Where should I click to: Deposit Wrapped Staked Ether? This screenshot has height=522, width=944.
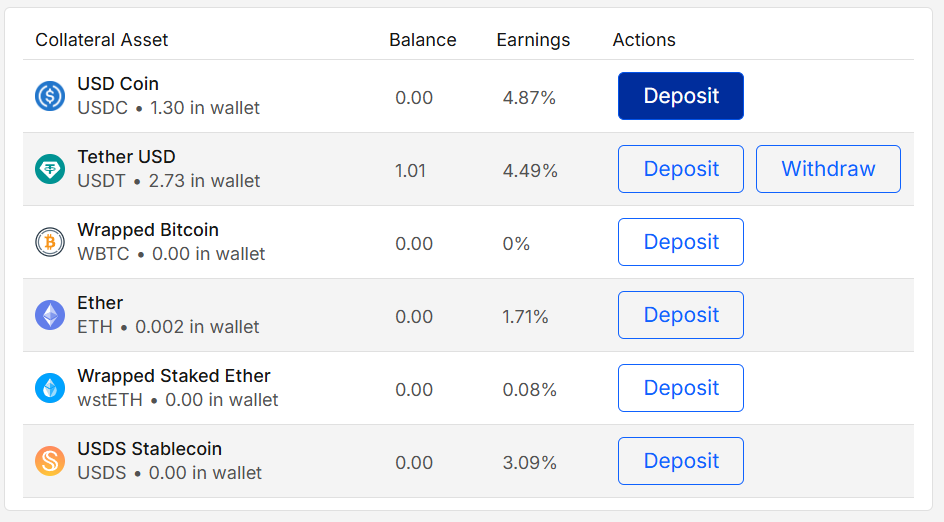tap(680, 388)
